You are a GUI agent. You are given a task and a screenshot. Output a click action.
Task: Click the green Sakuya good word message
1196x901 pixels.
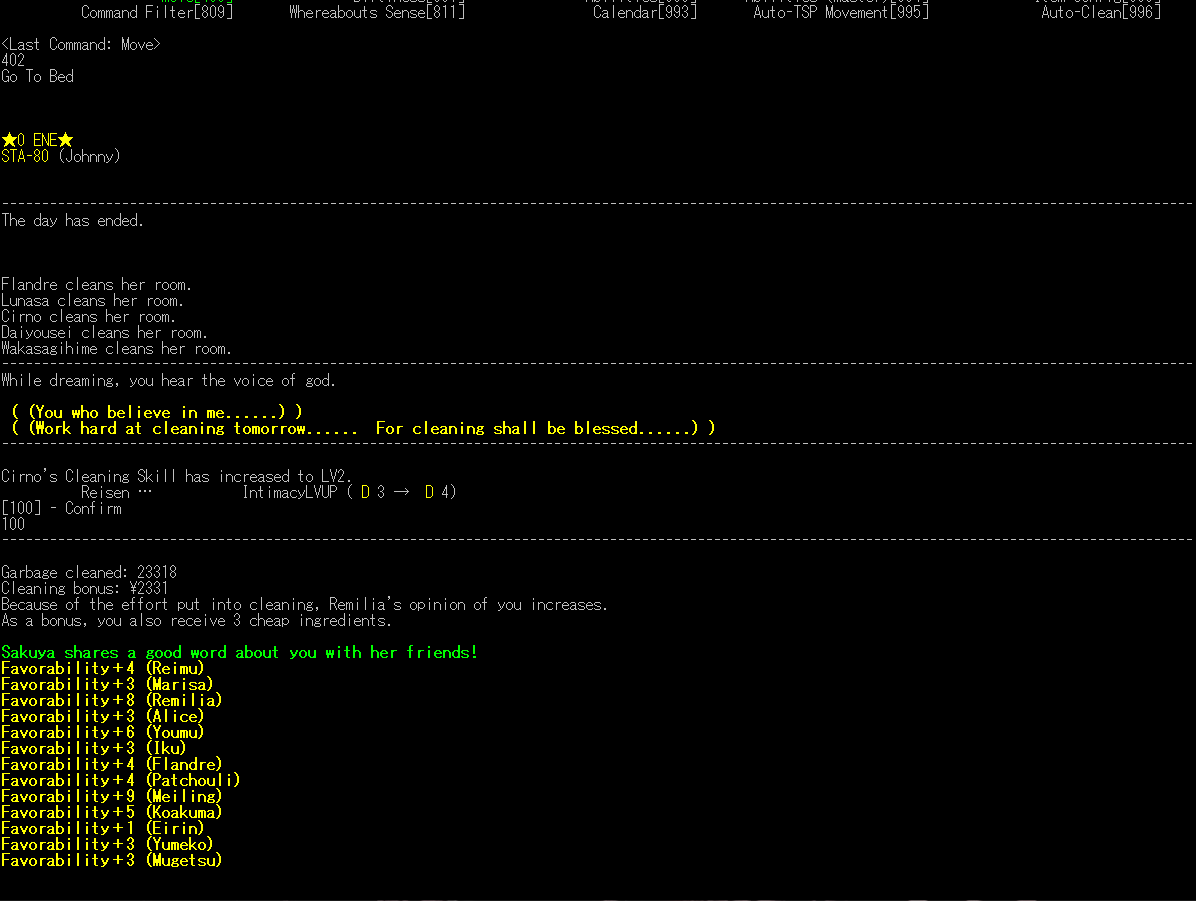pyautogui.click(x=239, y=652)
